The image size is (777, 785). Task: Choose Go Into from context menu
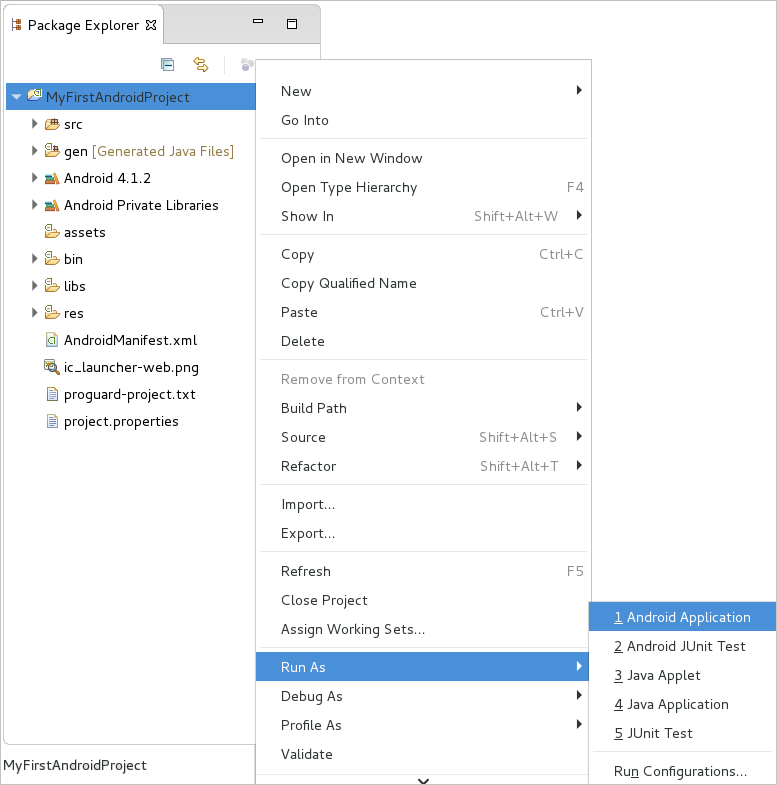423,120
